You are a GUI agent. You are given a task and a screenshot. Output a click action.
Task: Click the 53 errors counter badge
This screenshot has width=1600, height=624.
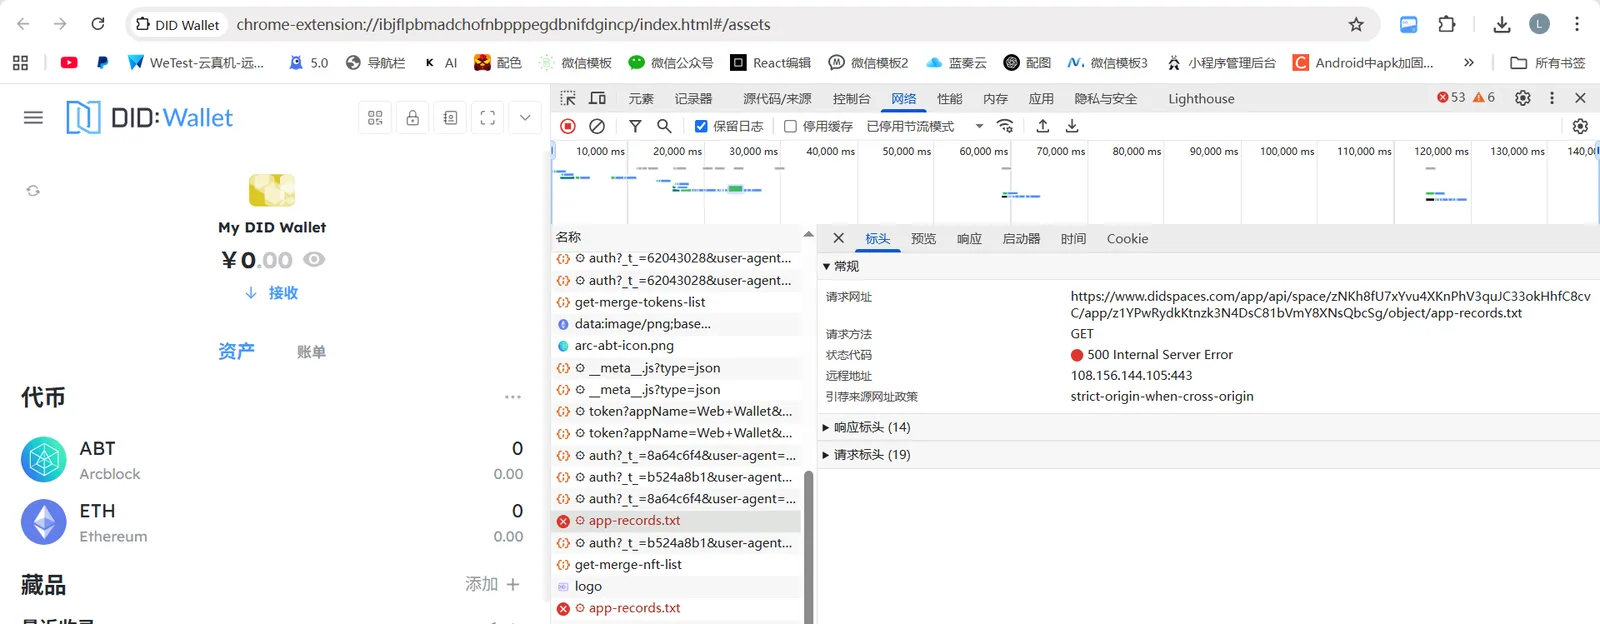(x=1451, y=97)
